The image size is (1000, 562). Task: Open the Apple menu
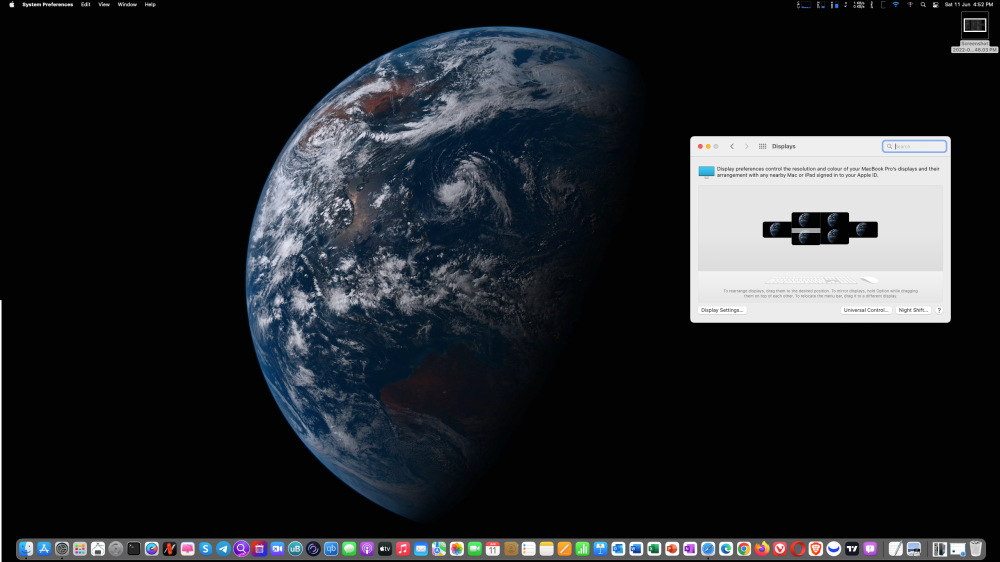[11, 4]
